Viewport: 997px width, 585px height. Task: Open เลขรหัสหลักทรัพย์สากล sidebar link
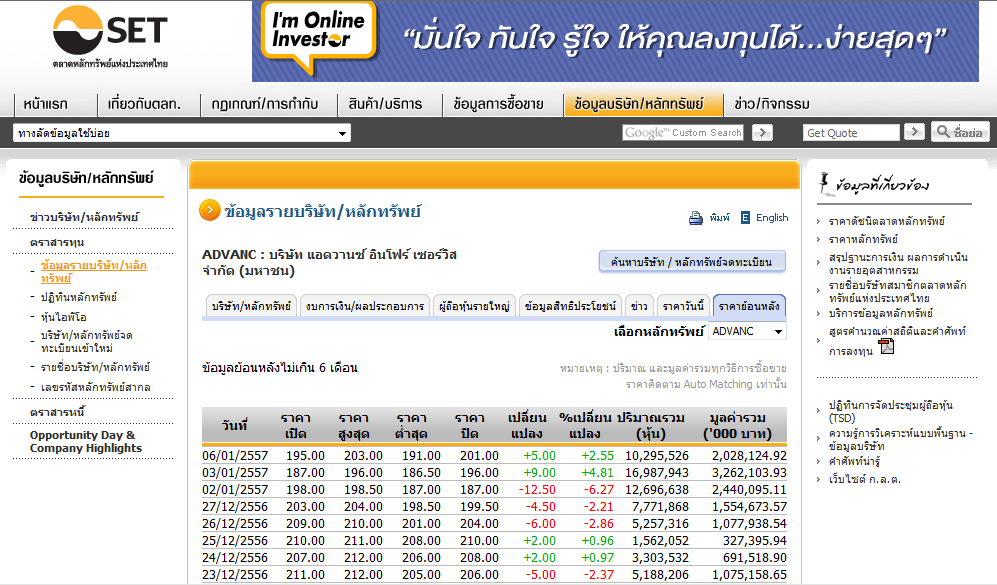(95, 387)
